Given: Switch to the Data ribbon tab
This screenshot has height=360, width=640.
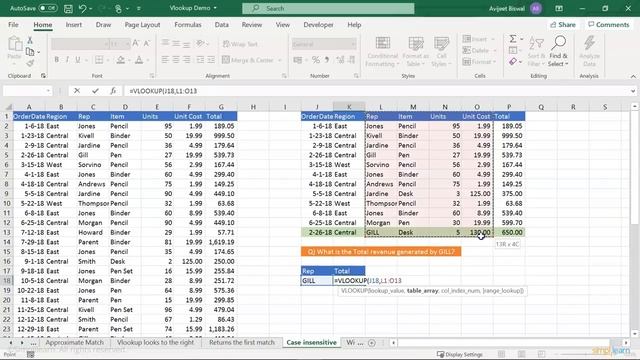Looking at the screenshot, I should pos(222,25).
